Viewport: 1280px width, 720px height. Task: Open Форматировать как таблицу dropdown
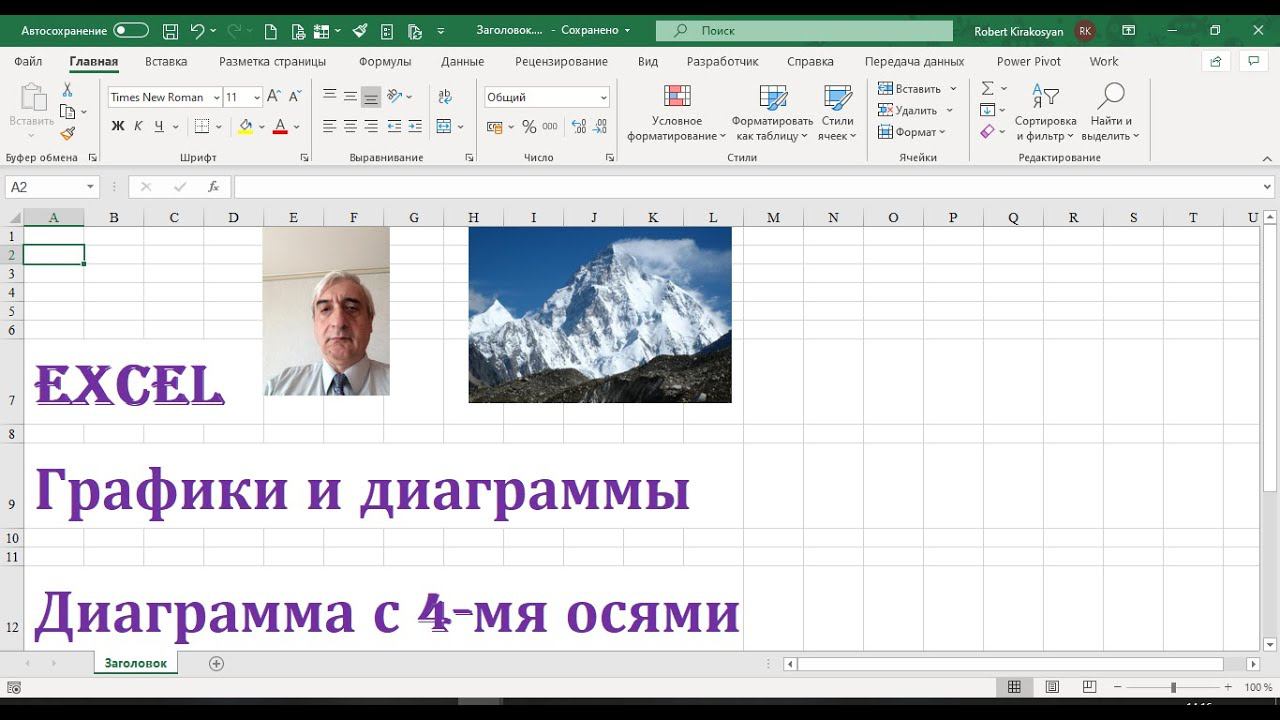click(772, 113)
